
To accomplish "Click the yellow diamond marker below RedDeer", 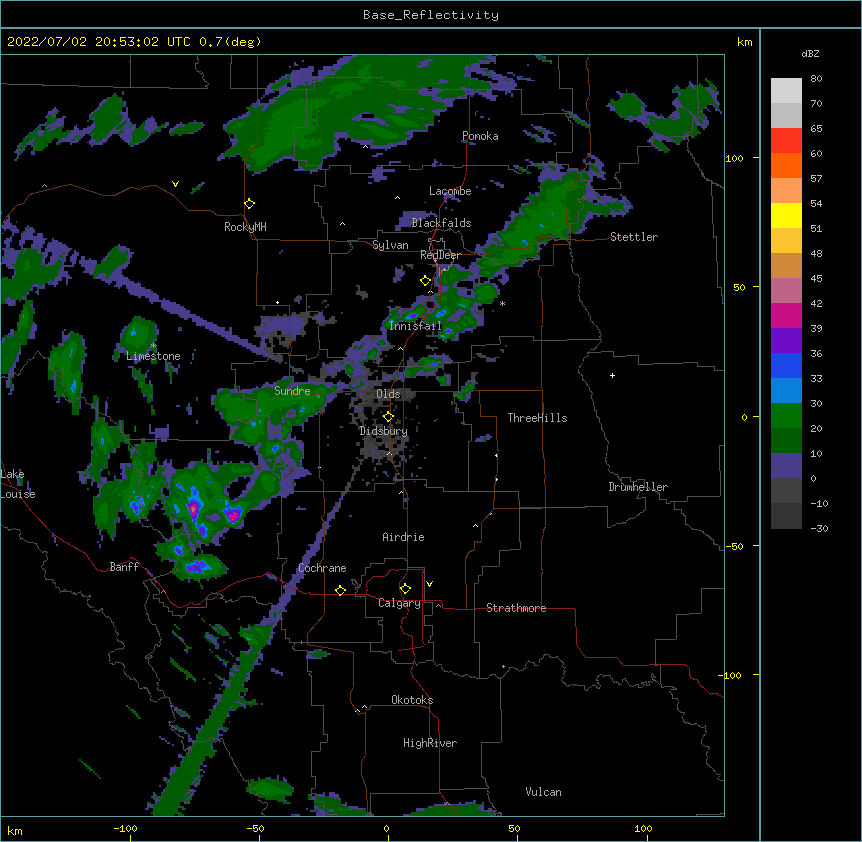I will pos(426,281).
